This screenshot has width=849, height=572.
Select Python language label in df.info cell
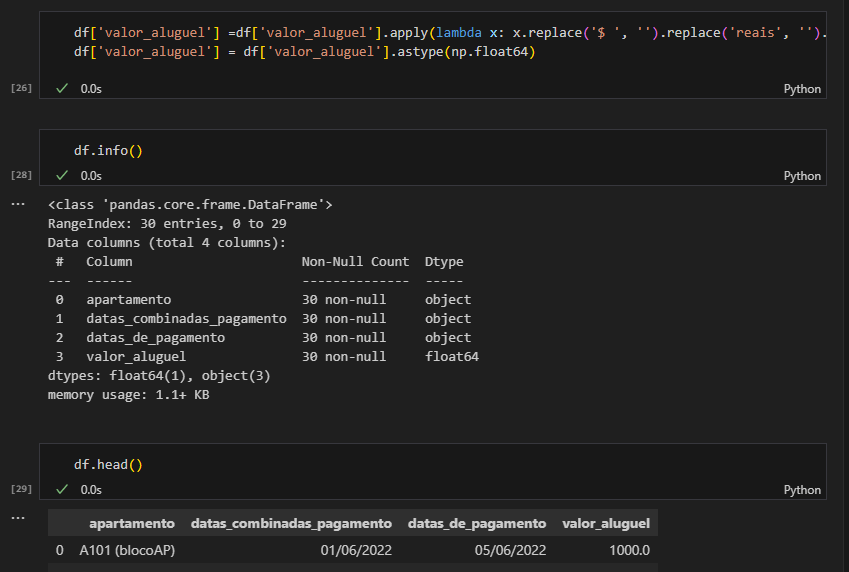(x=802, y=176)
